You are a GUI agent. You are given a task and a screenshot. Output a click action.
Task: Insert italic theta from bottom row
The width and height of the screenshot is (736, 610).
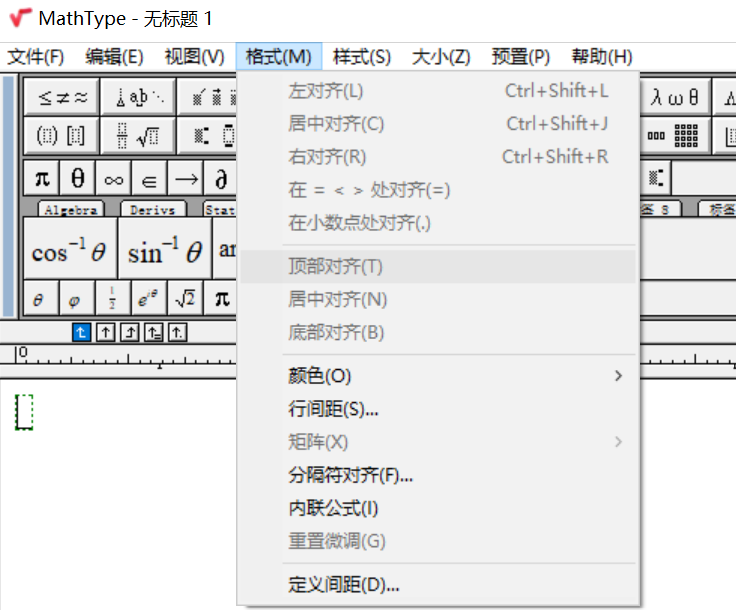41,297
